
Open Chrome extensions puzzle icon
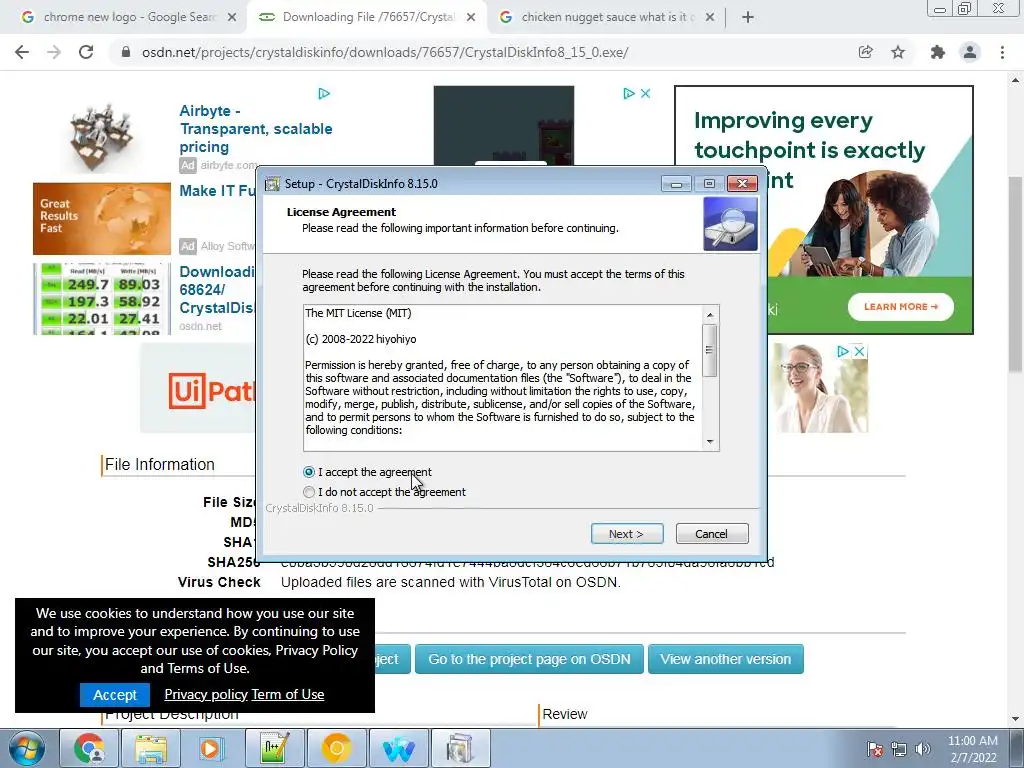(x=938, y=52)
